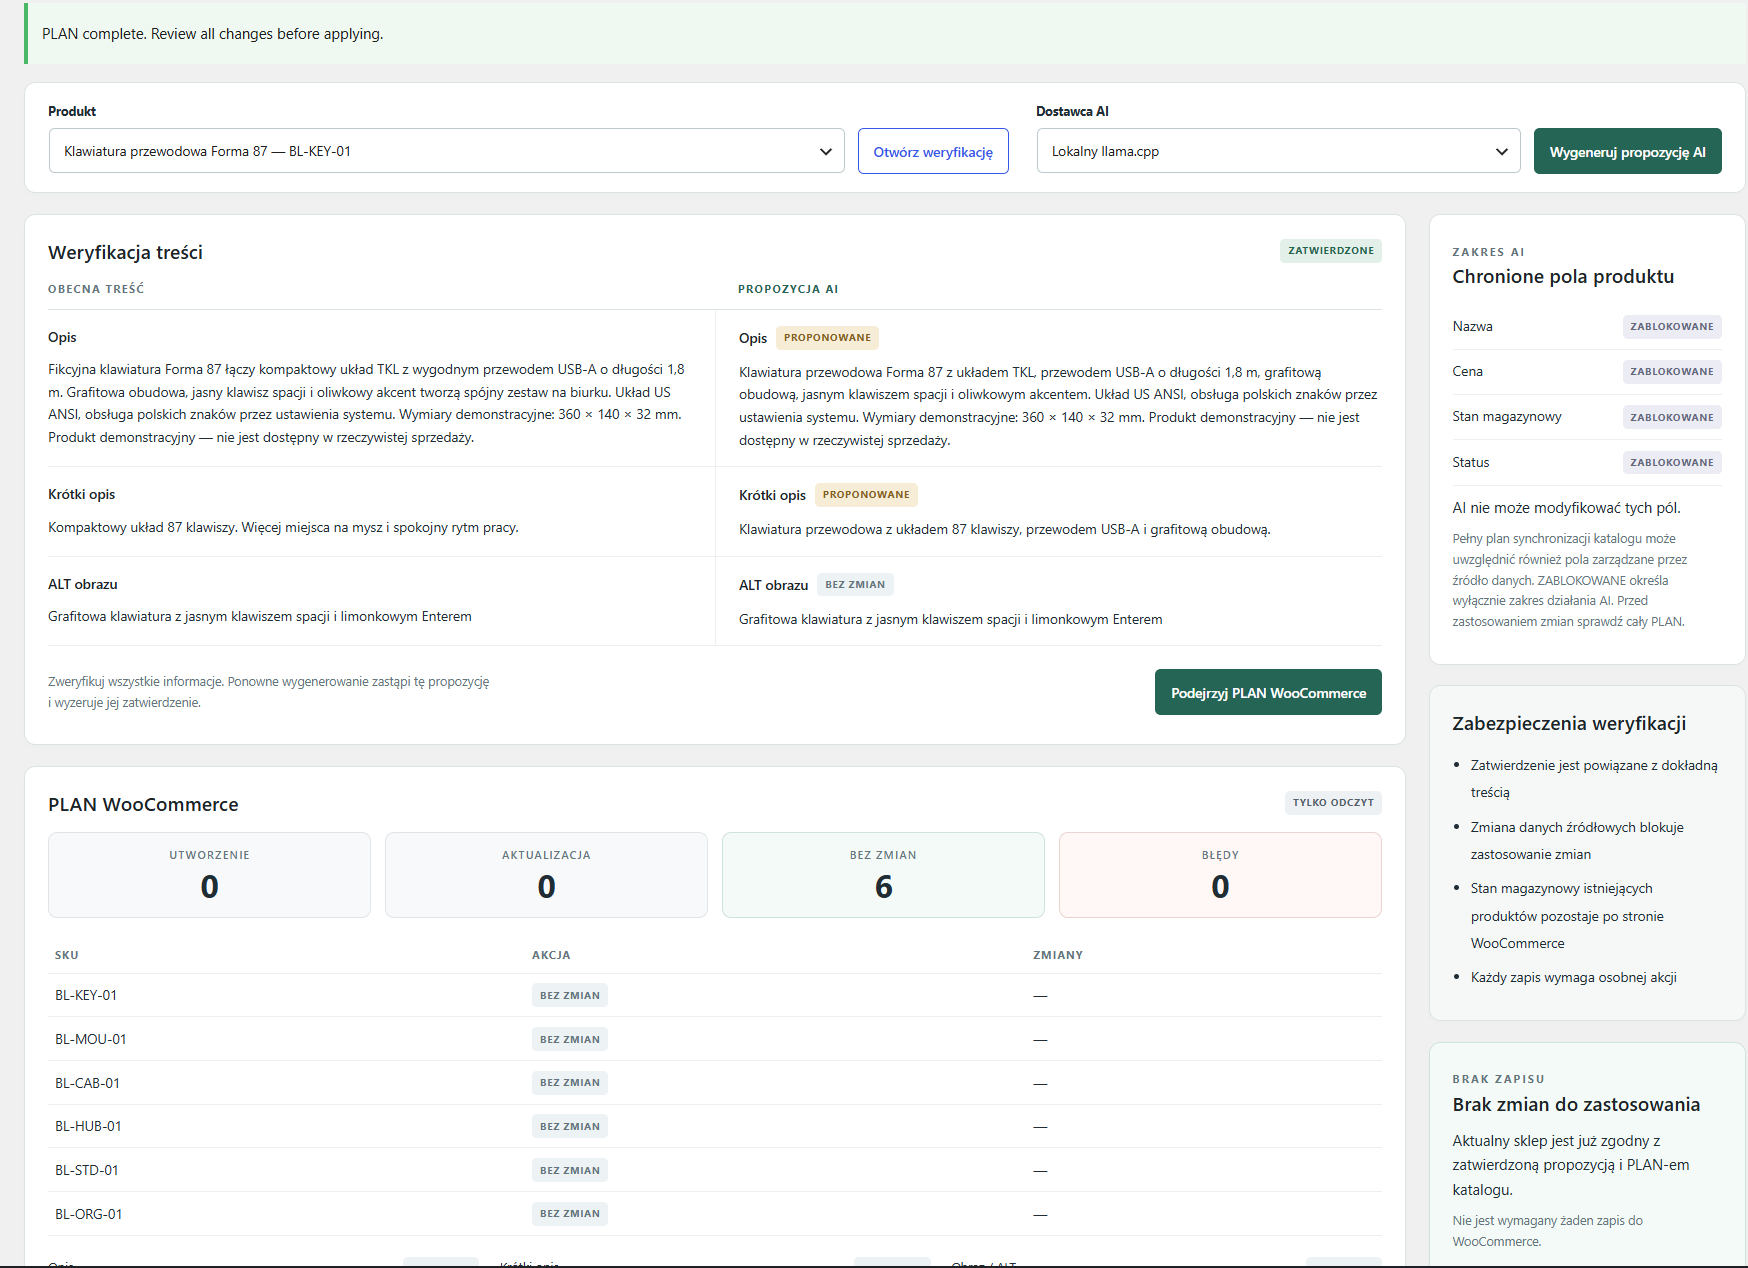Click the BL-CAB-01 SKU row
Viewport: 1748px width, 1268px height.
715,1083
